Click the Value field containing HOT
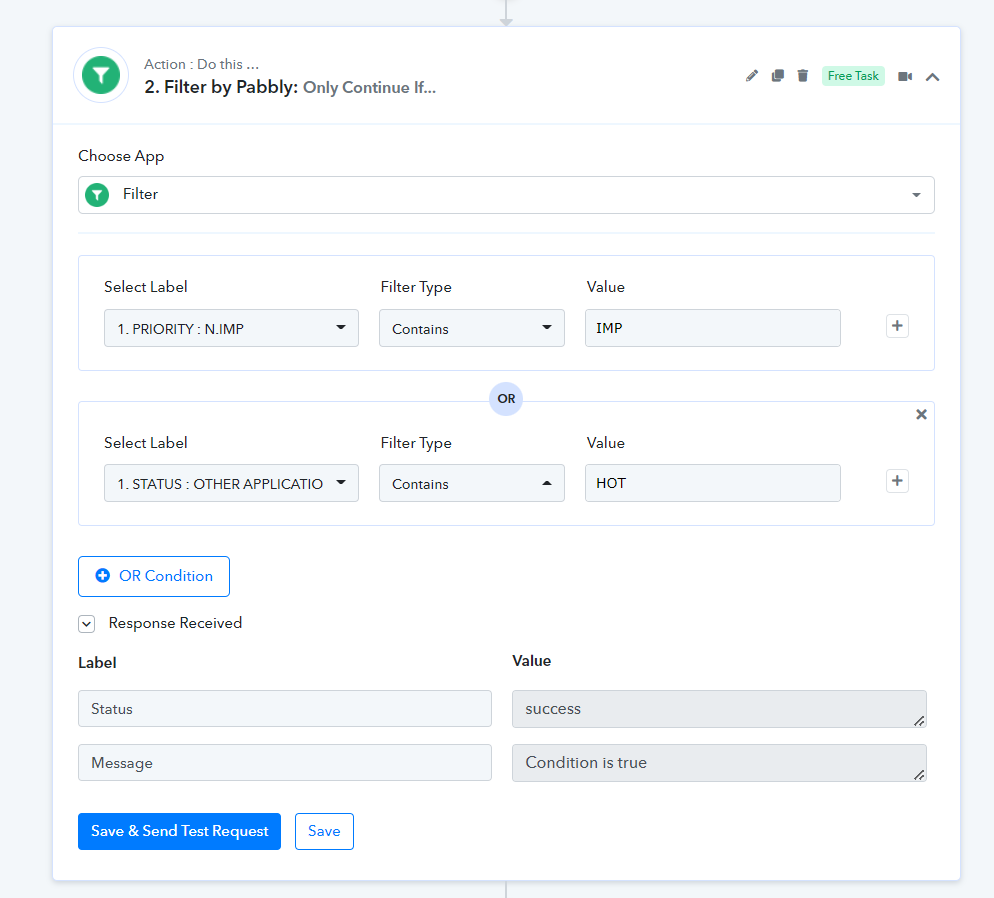This screenshot has height=898, width=994. pyautogui.click(x=713, y=484)
